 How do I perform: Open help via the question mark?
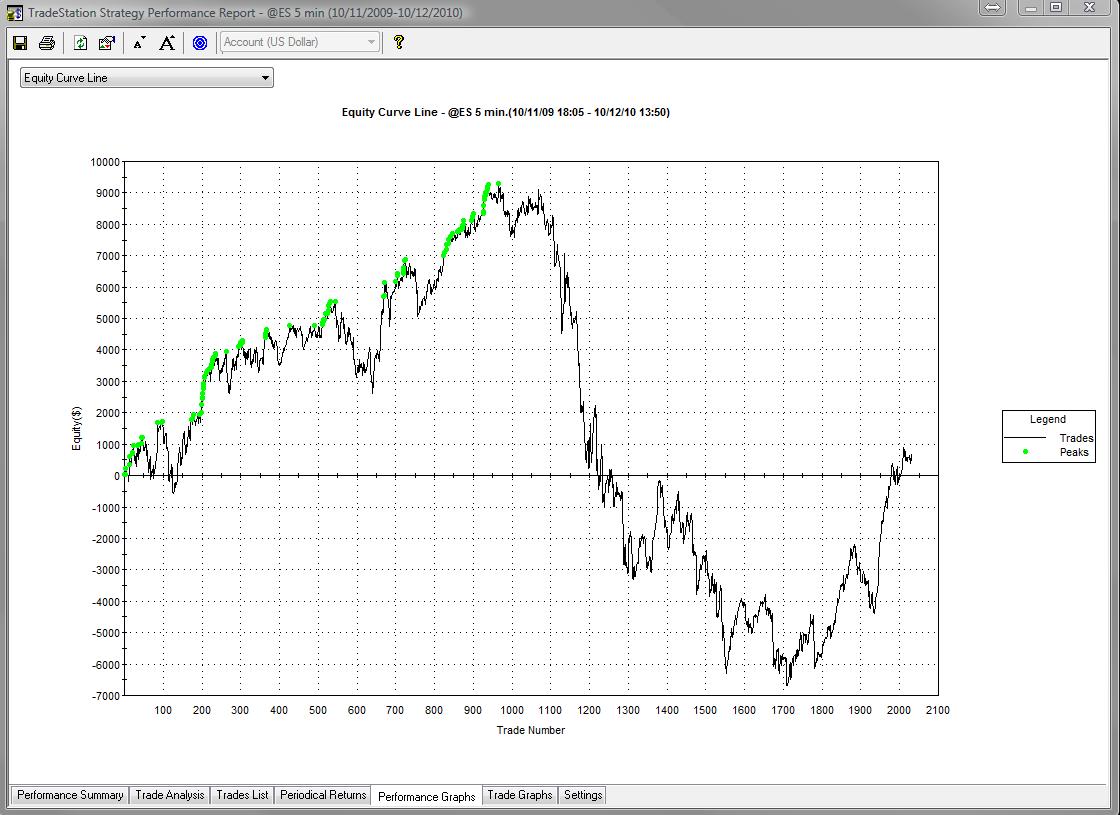tap(399, 42)
